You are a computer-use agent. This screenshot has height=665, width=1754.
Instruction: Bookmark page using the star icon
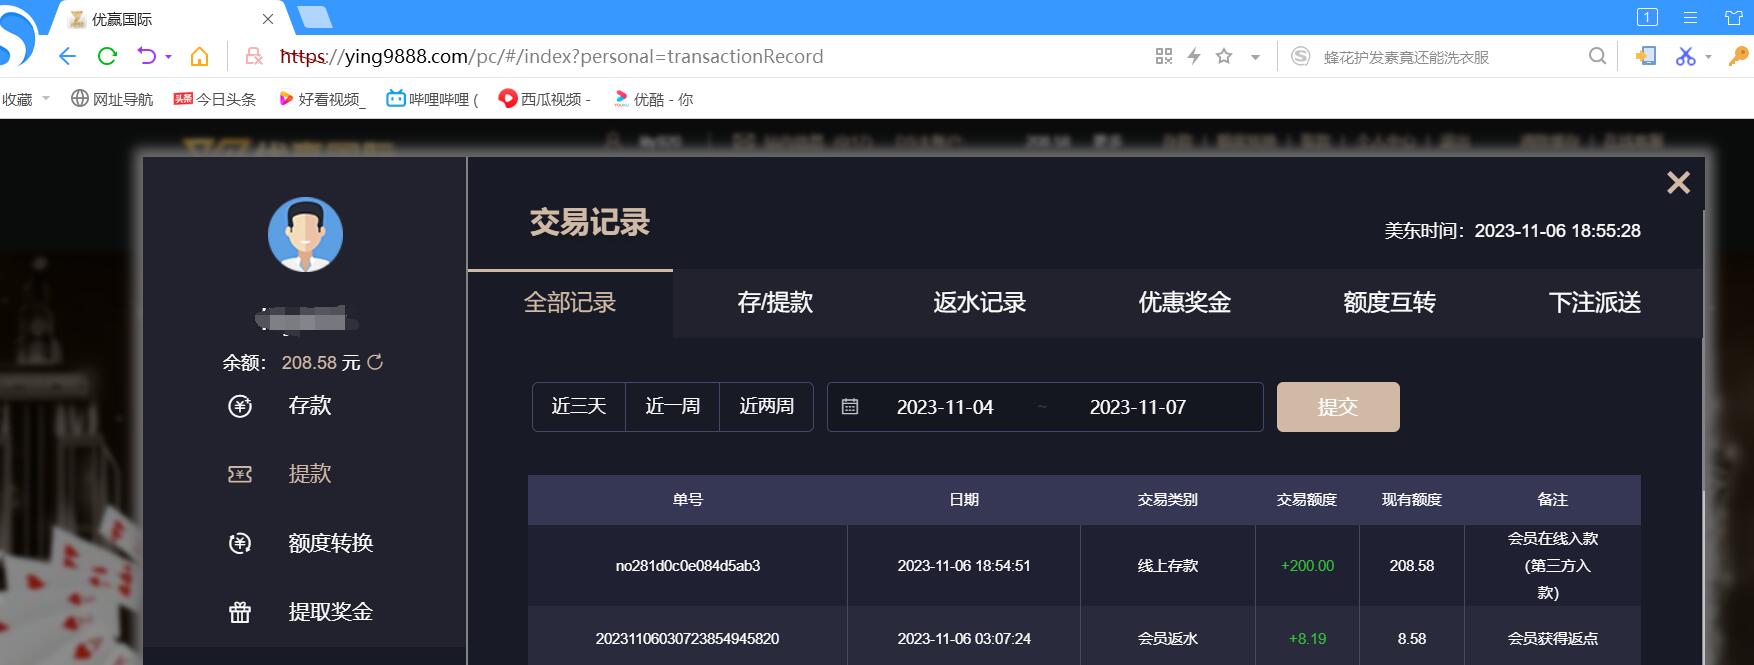tap(1224, 56)
